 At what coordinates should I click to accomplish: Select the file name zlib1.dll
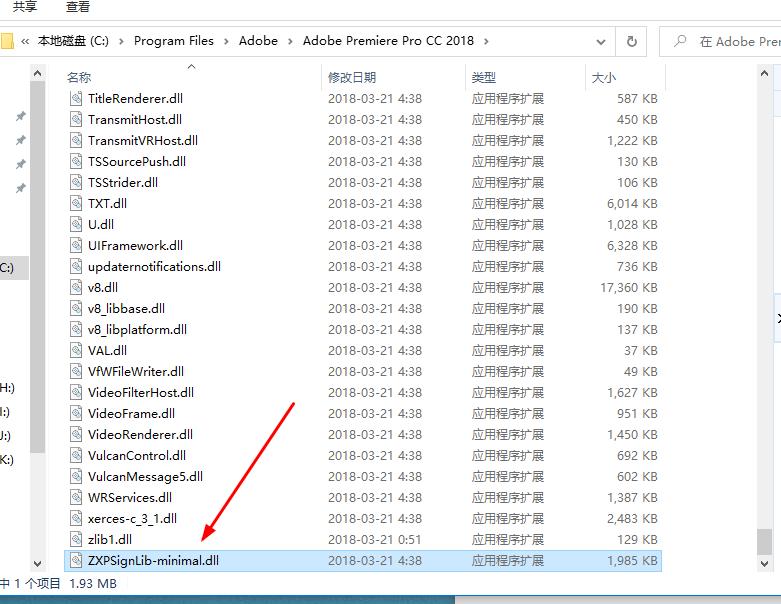110,539
